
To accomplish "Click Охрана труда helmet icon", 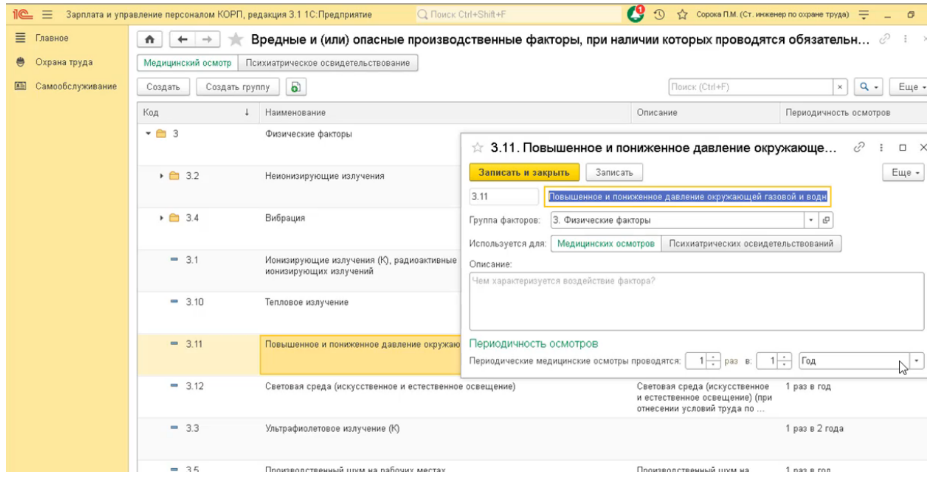I will coord(20,62).
